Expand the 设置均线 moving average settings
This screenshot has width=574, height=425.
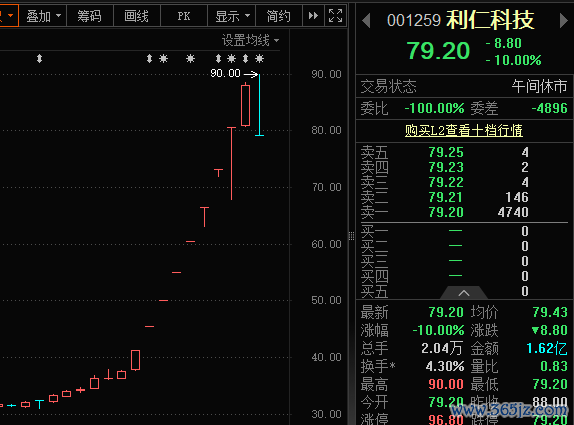click(x=250, y=40)
